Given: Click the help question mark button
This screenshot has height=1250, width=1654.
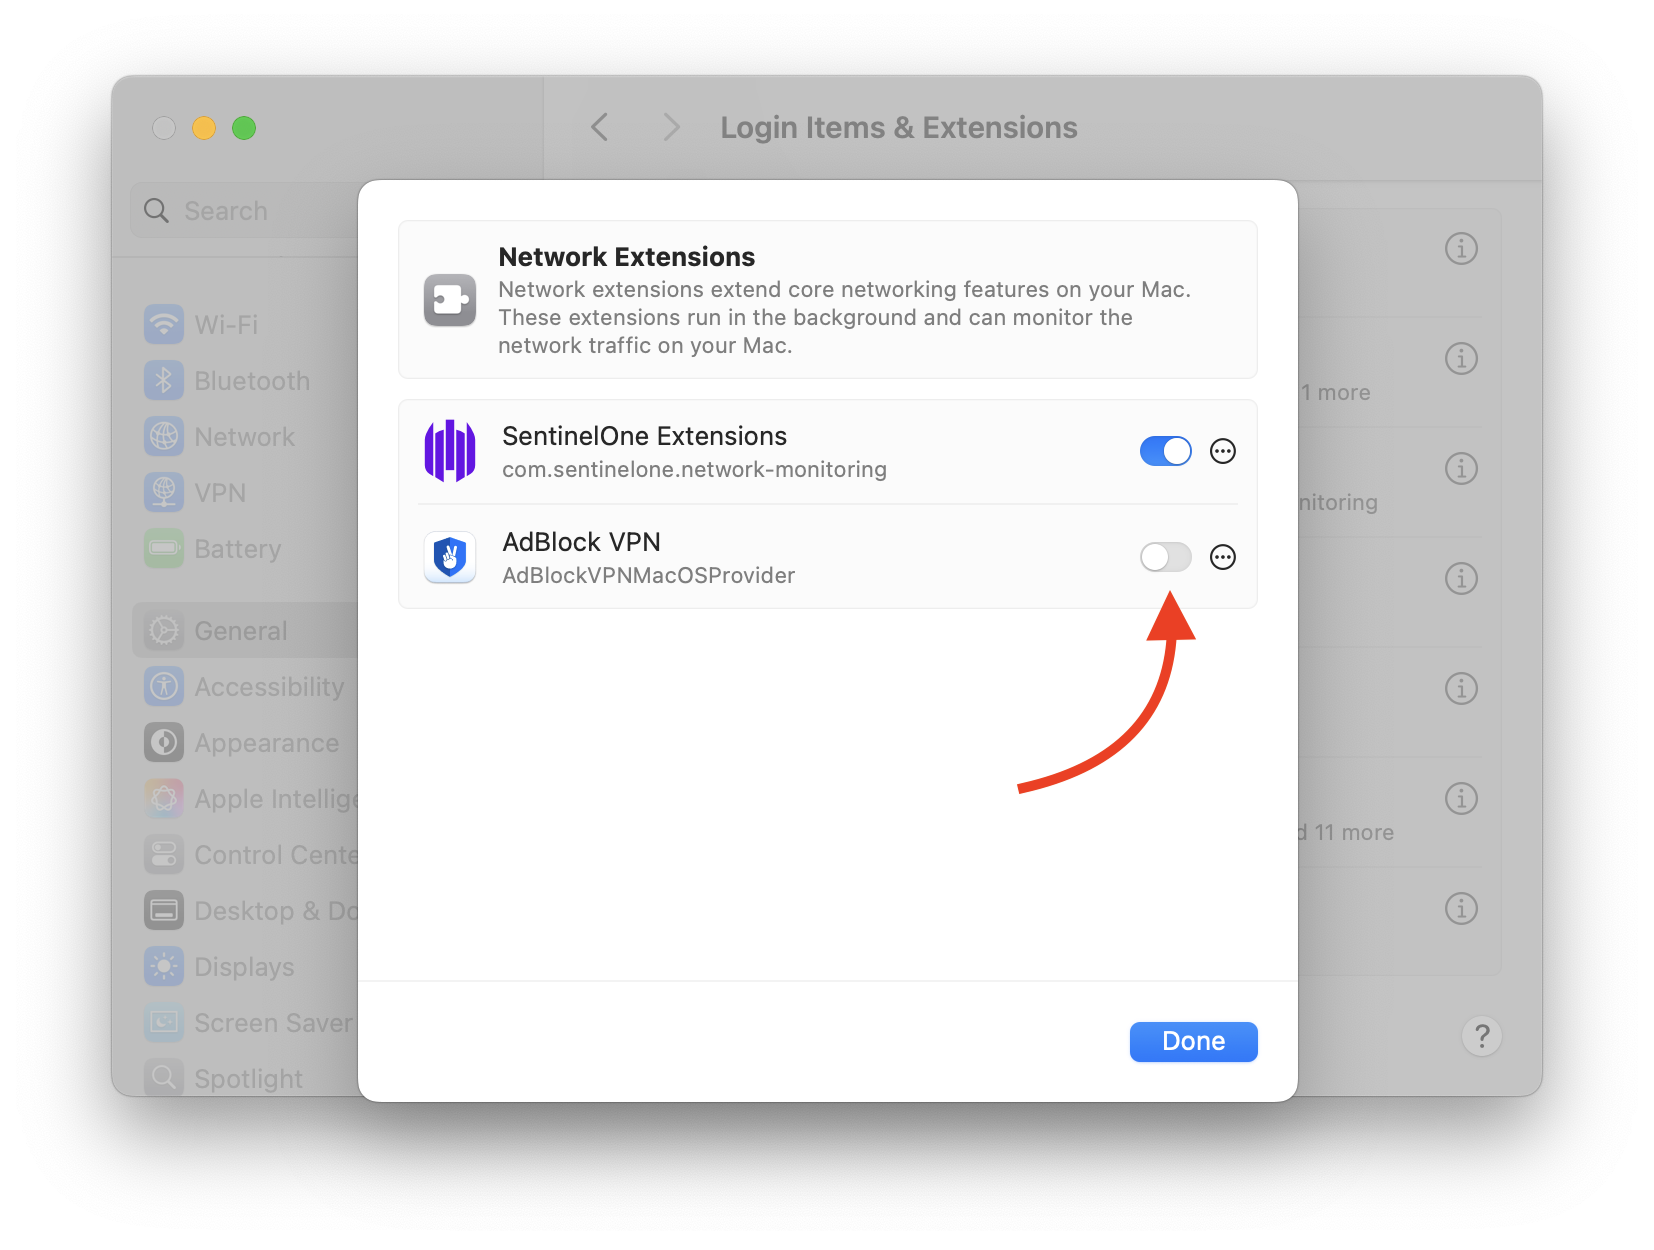Looking at the screenshot, I should [1482, 1036].
